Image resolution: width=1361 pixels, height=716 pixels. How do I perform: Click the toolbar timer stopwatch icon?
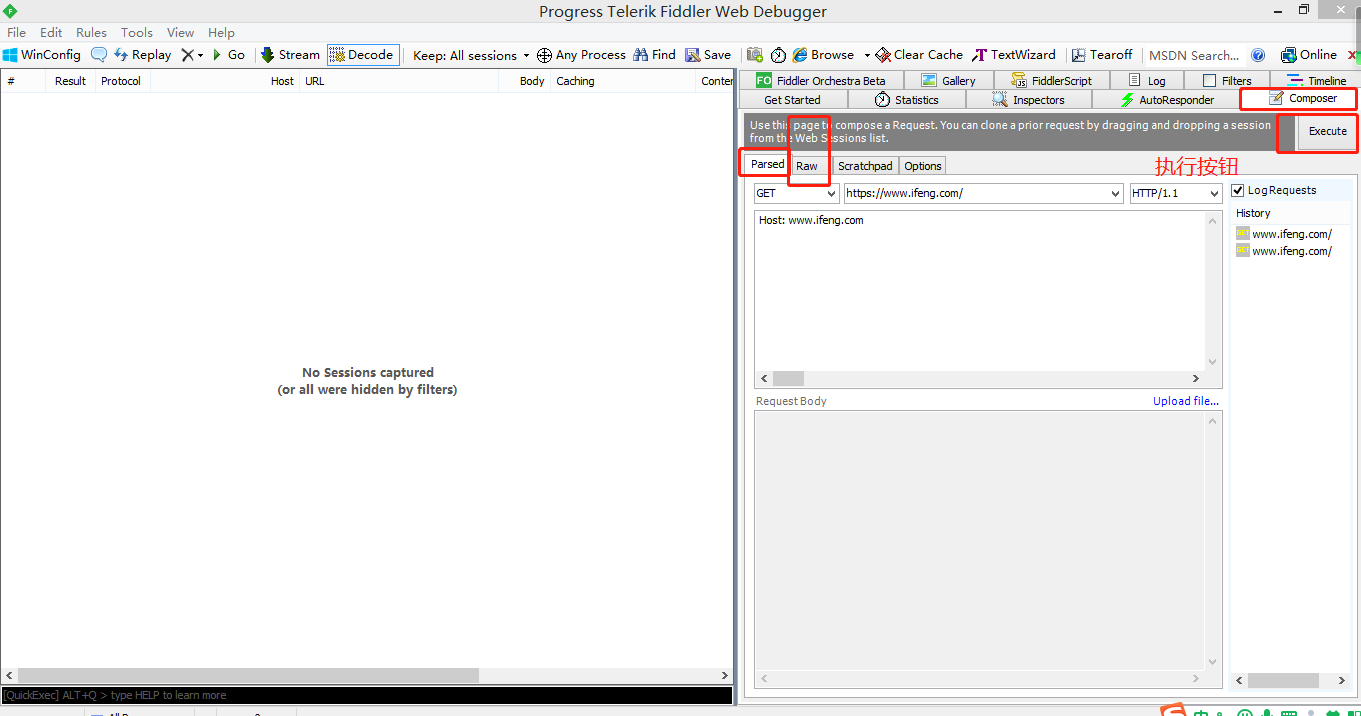tap(778, 55)
